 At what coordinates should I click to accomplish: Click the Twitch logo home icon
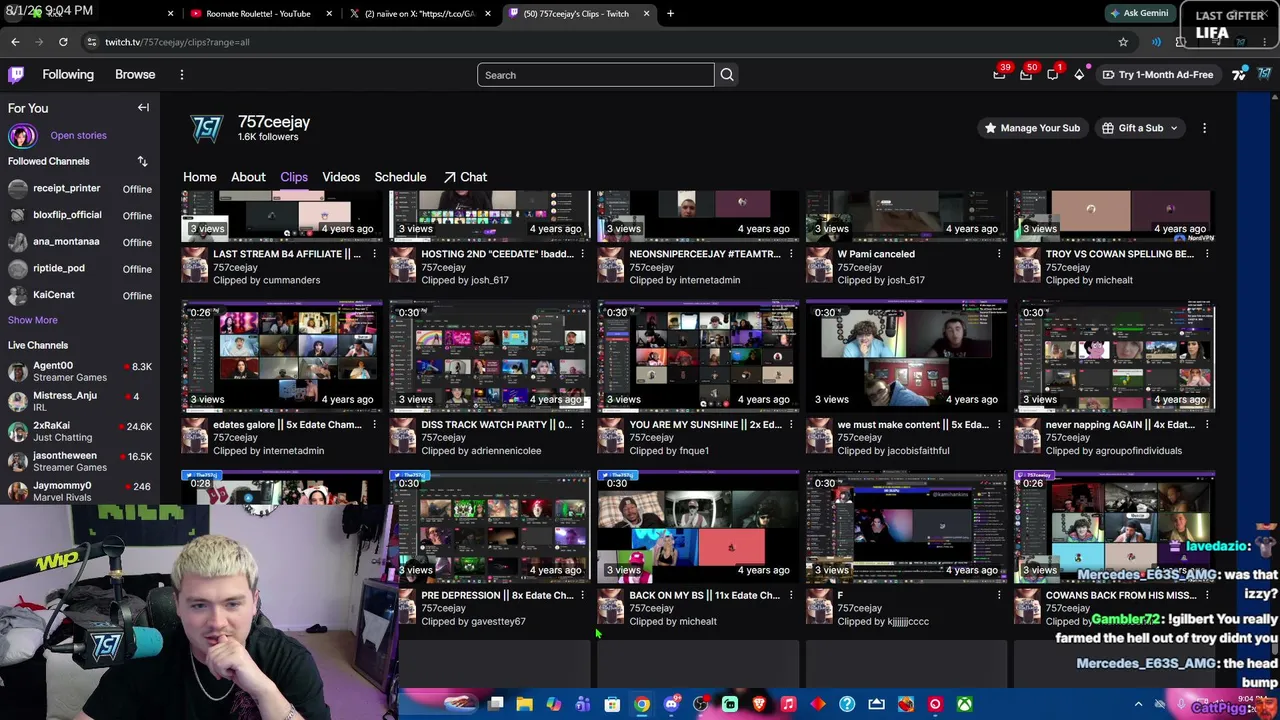[x=16, y=75]
